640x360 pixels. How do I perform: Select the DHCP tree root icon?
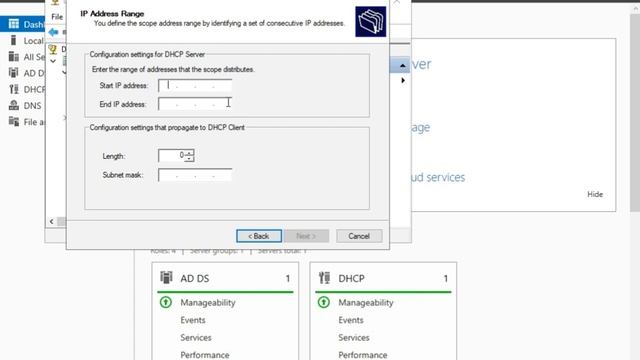[53, 49]
